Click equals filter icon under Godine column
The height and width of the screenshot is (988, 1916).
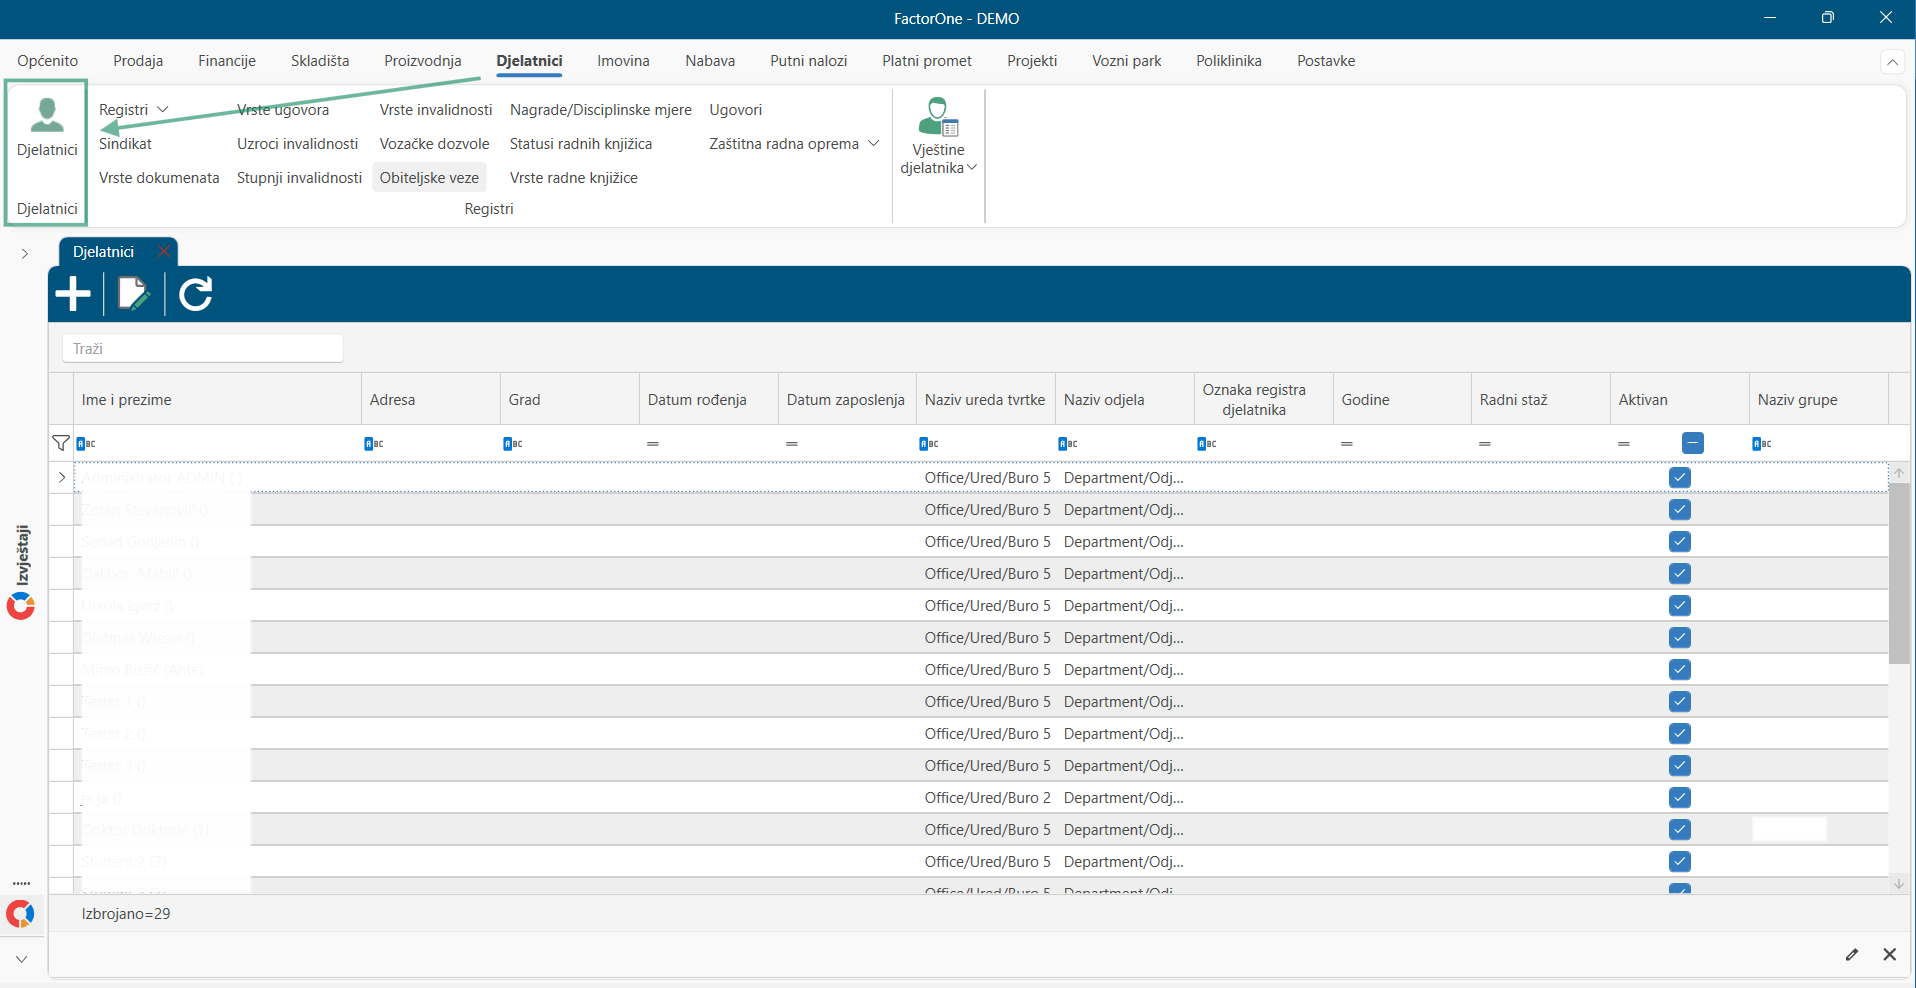pos(1347,443)
